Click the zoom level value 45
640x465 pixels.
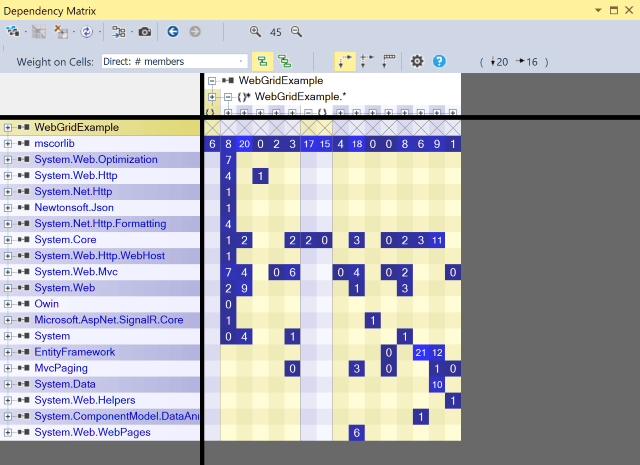pyautogui.click(x=276, y=32)
